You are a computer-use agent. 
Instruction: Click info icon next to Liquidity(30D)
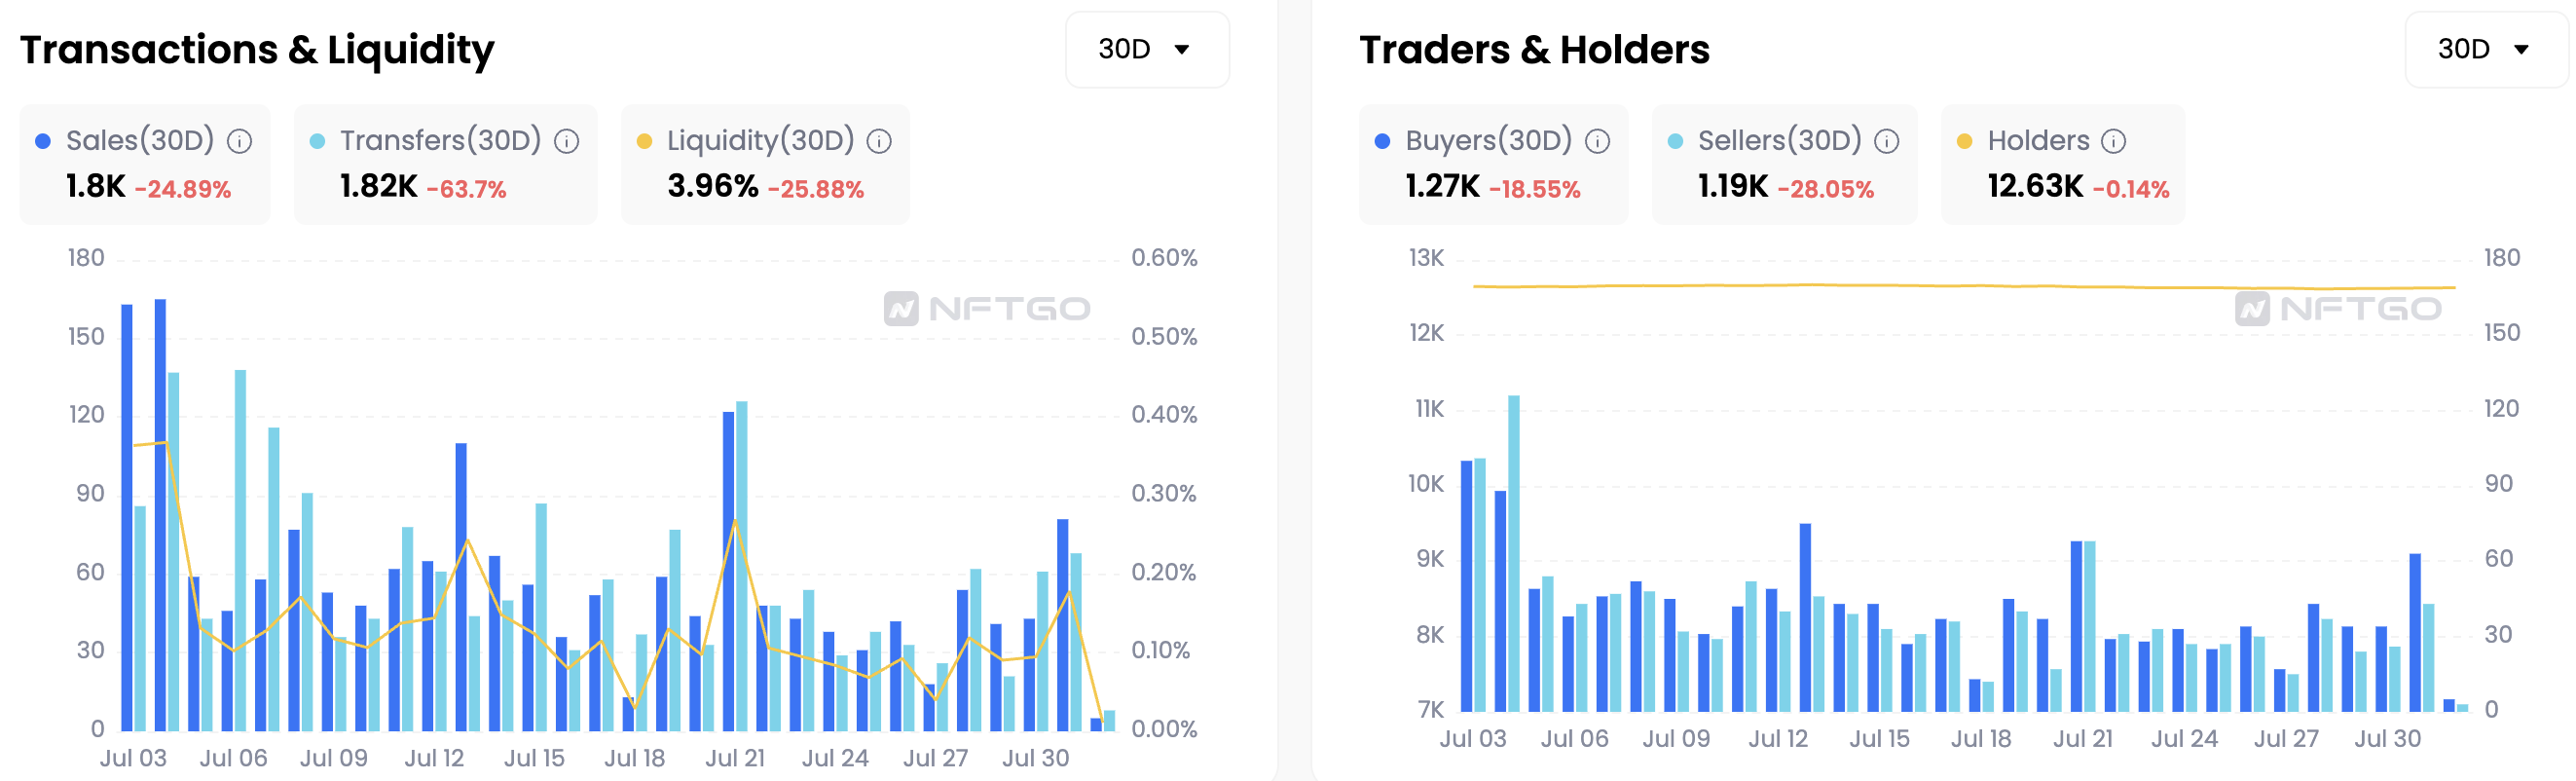879,141
